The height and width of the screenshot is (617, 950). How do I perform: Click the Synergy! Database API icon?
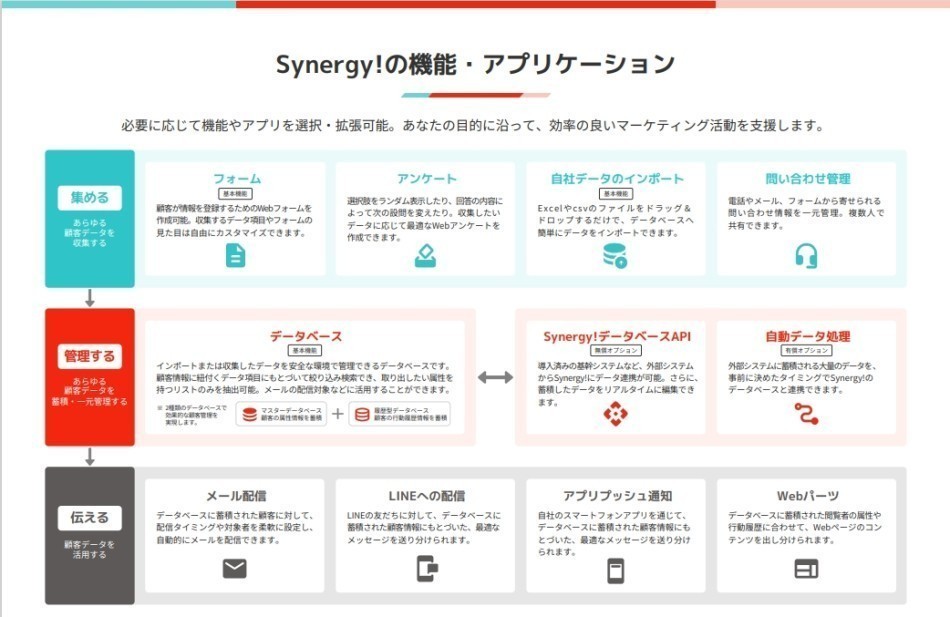[614, 414]
